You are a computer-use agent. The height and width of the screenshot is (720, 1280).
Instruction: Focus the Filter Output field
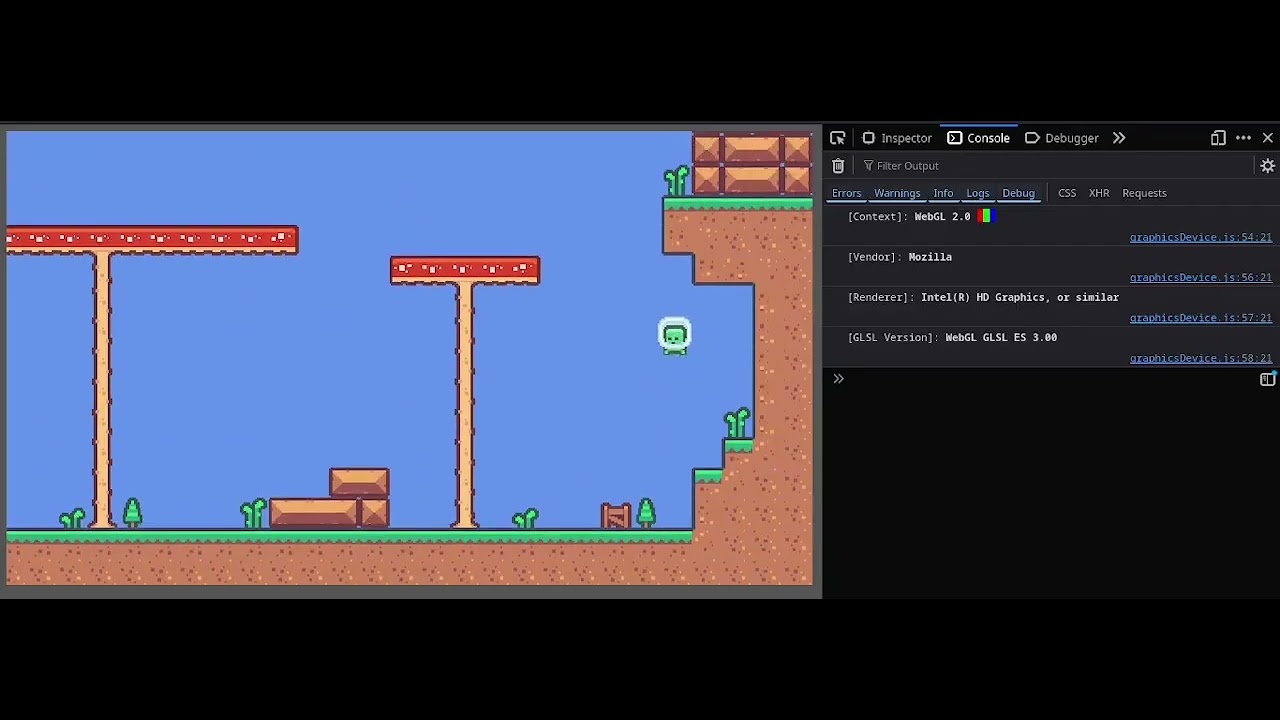(x=1055, y=166)
